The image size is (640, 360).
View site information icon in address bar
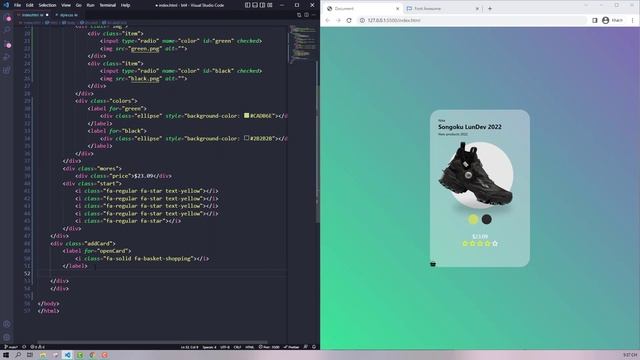click(x=362, y=20)
